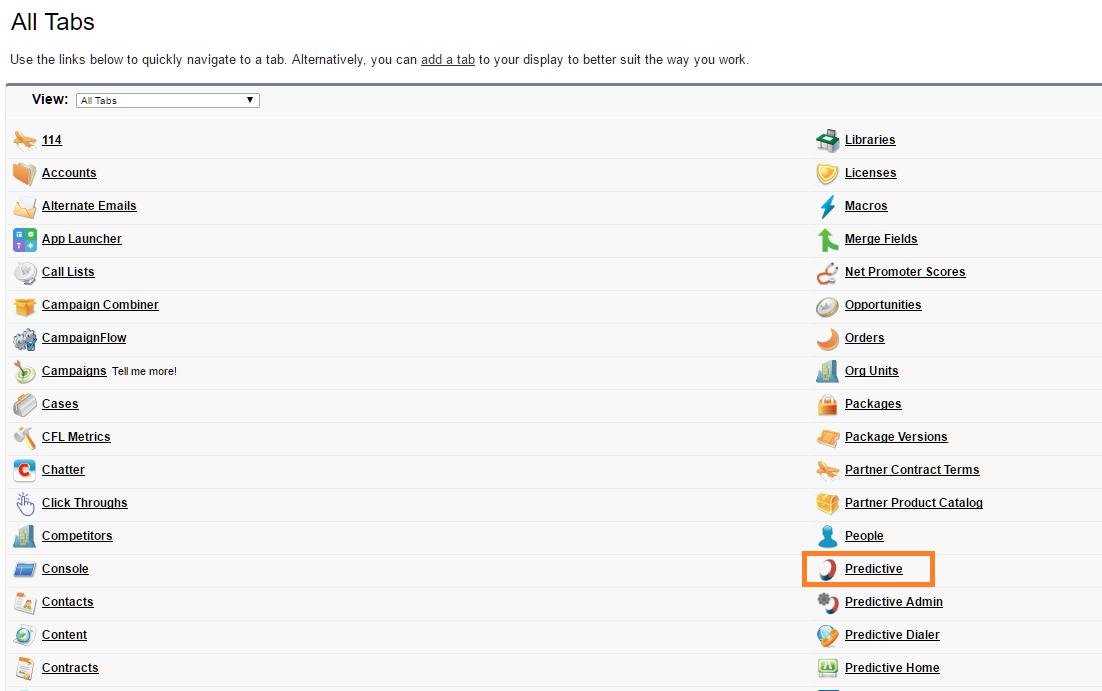This screenshot has height=691, width=1102.
Task: Click the Macros lightning bolt icon
Action: tap(827, 206)
